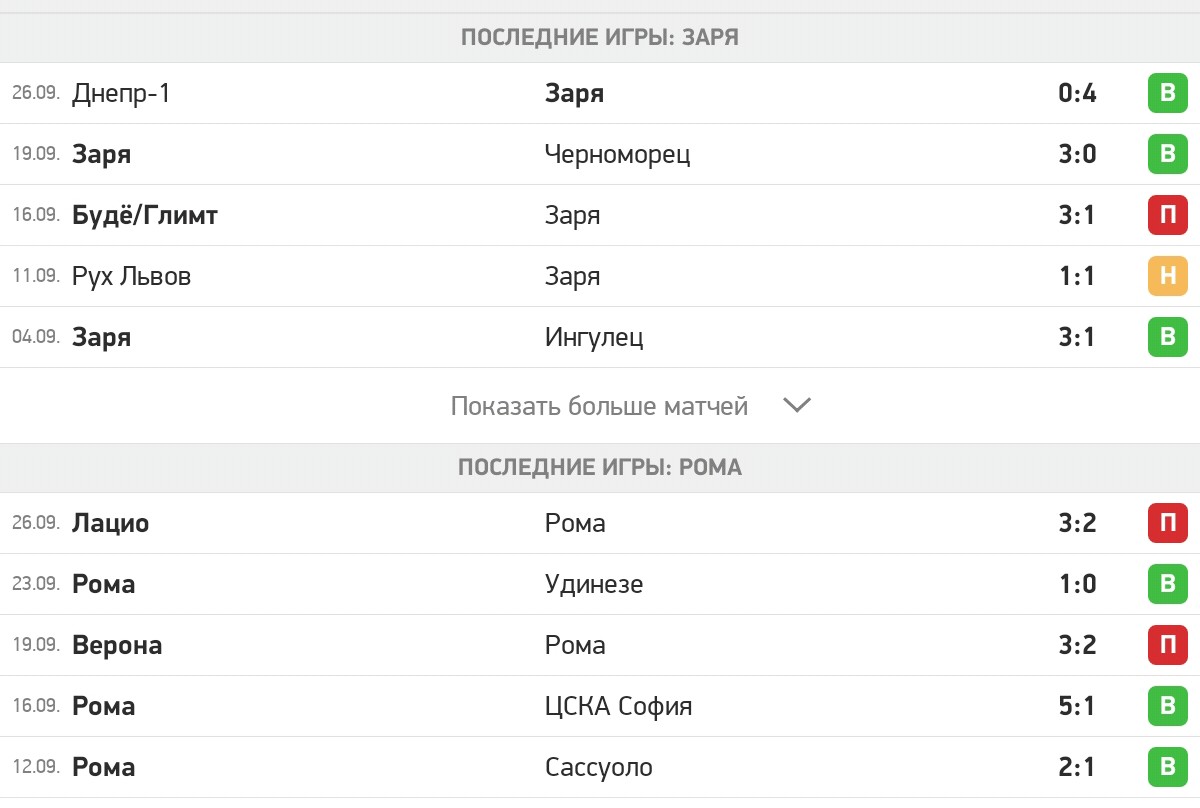Viewport: 1200px width, 808px height.
Task: Click score 1:0 for Удинезе match
Action: pyautogui.click(x=1077, y=585)
